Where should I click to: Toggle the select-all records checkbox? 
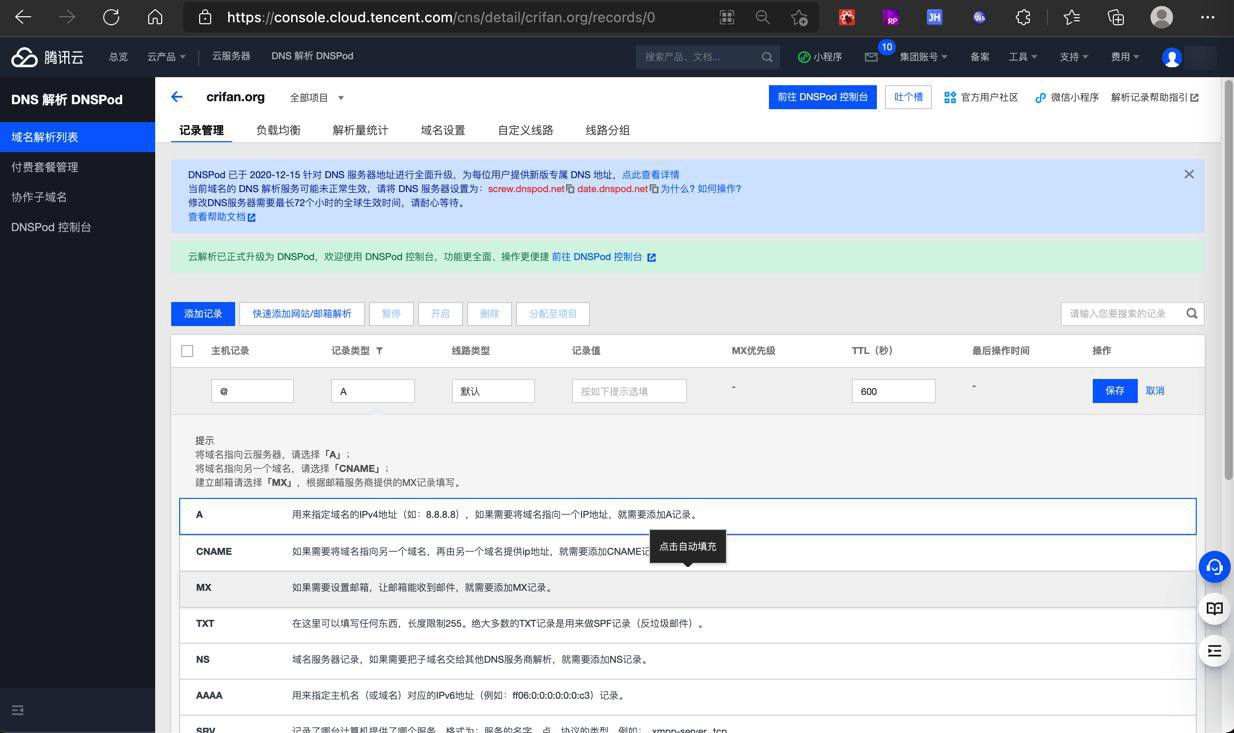pos(187,351)
